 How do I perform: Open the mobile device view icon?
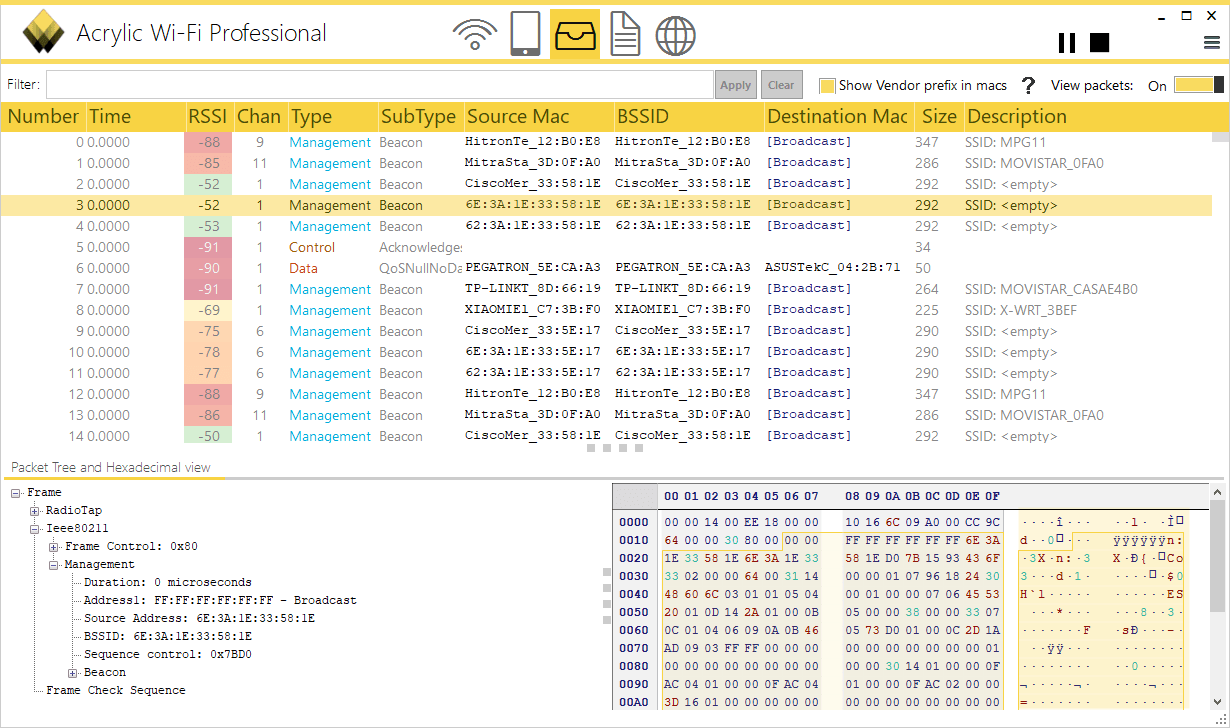525,33
